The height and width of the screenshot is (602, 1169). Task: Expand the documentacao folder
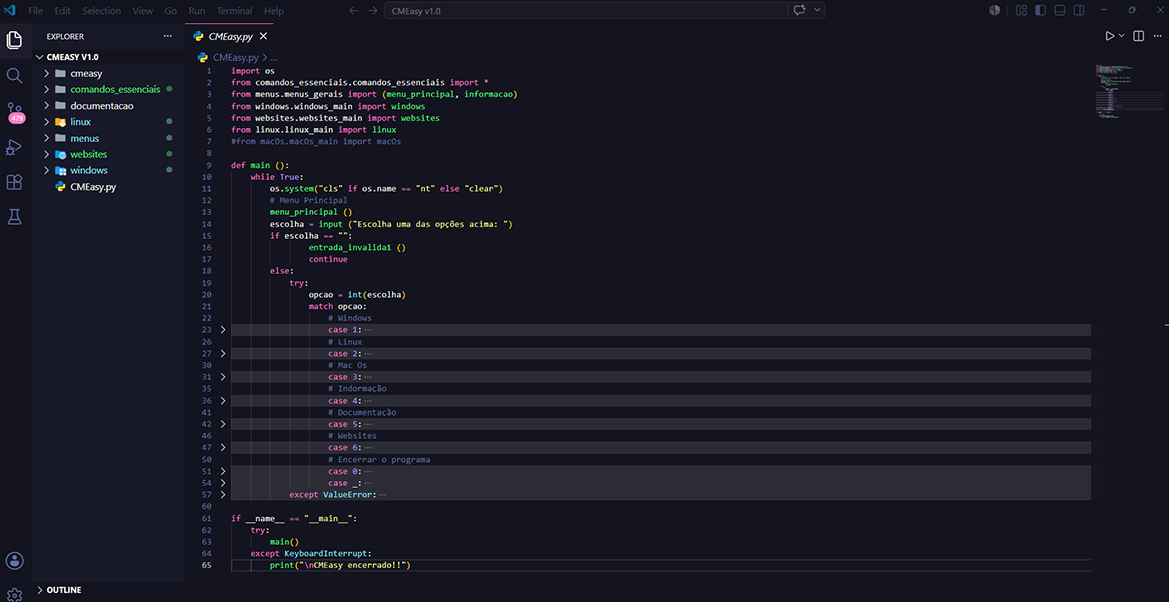click(46, 106)
